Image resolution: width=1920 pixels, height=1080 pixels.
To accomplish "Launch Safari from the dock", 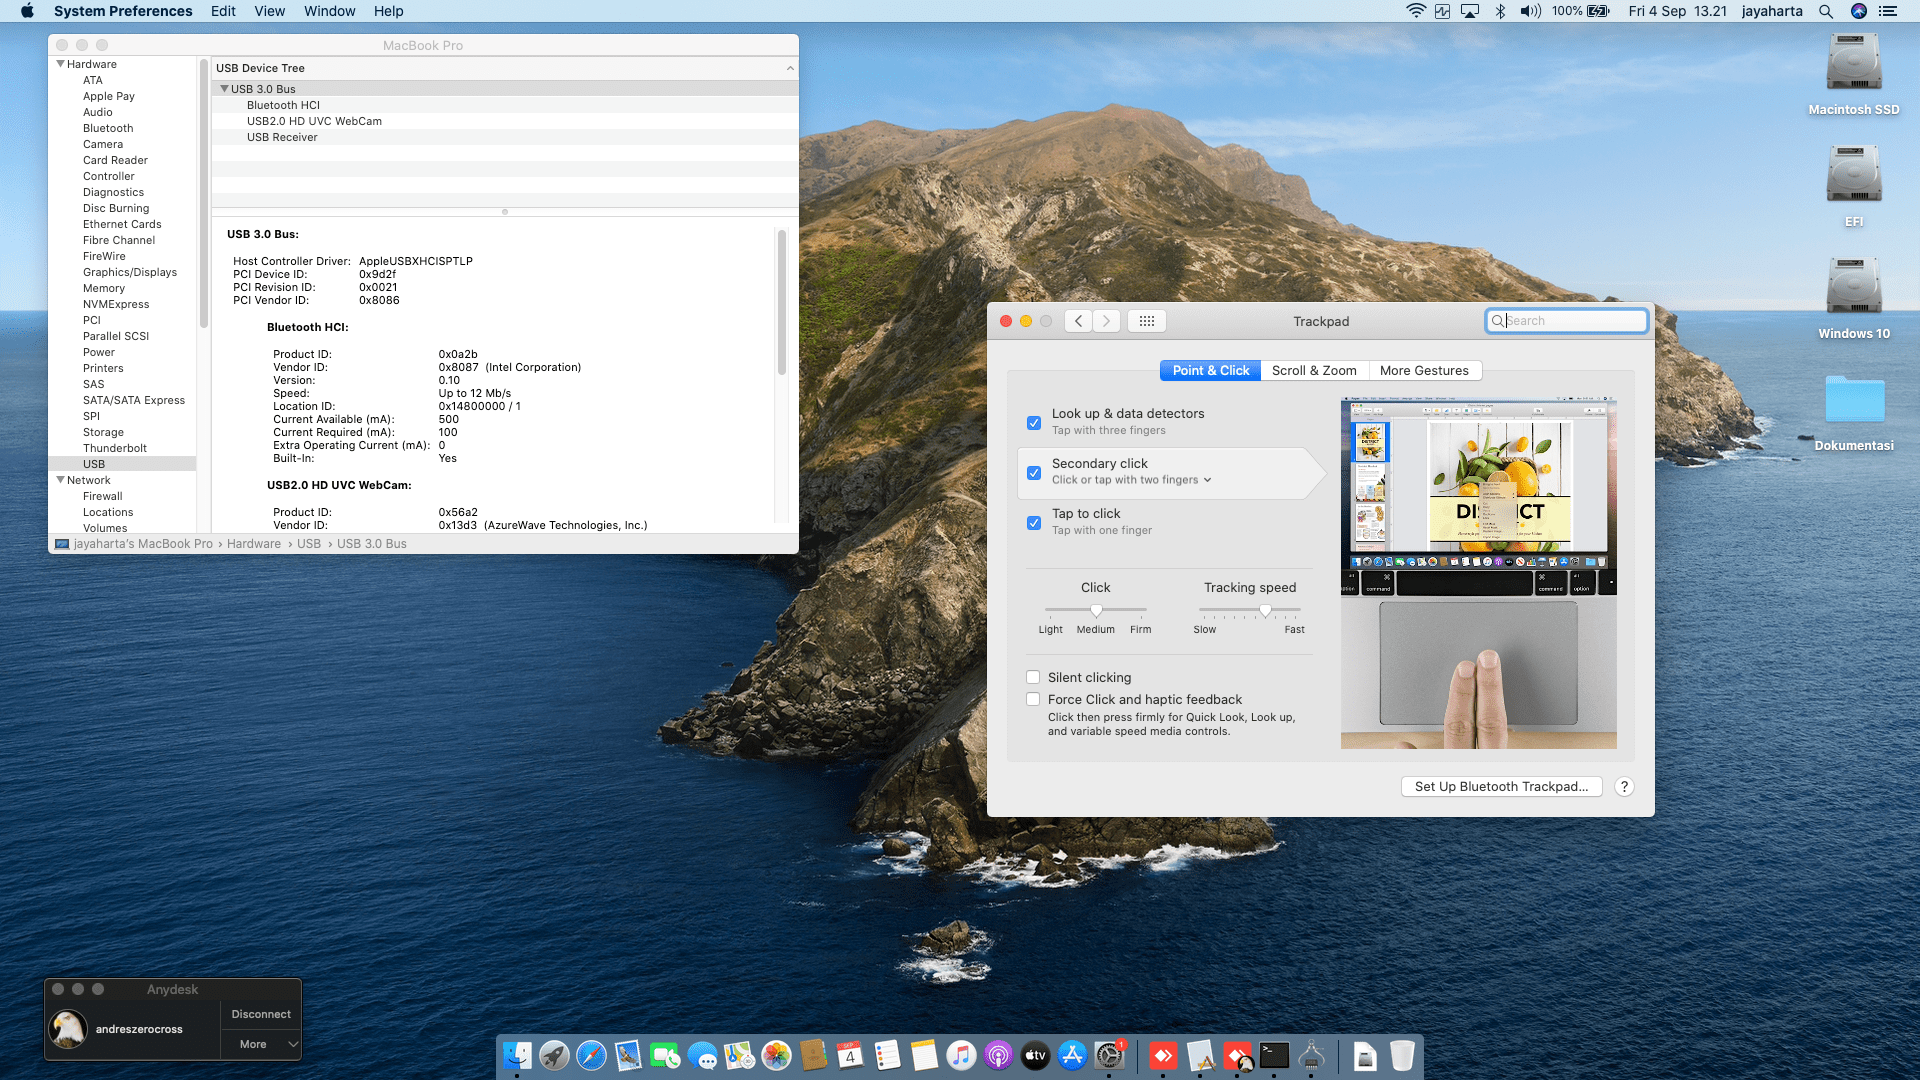I will pos(591,1055).
